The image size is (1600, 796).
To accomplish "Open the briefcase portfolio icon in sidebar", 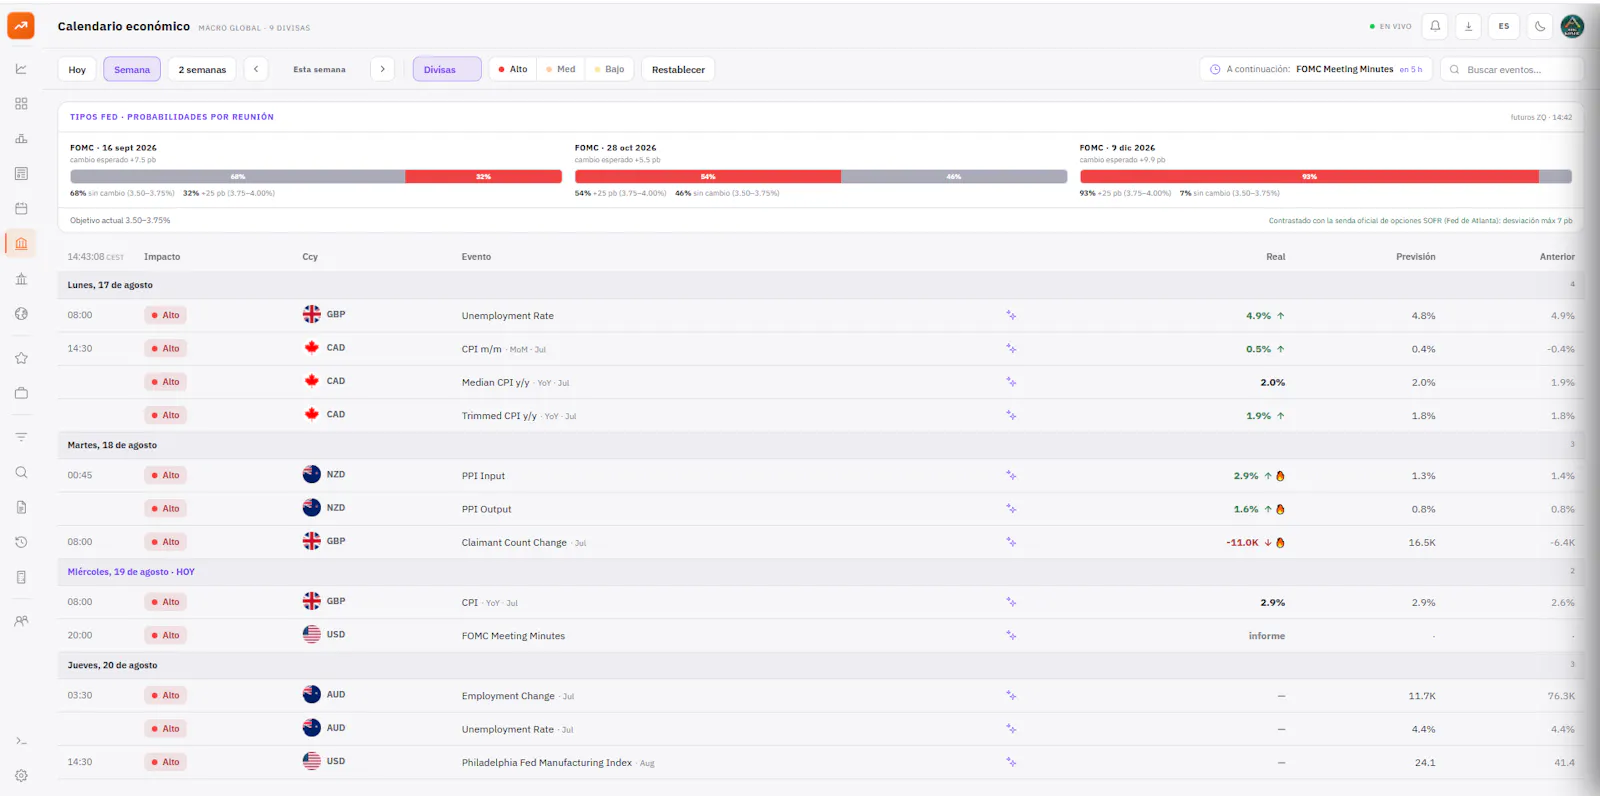I will tap(21, 393).
